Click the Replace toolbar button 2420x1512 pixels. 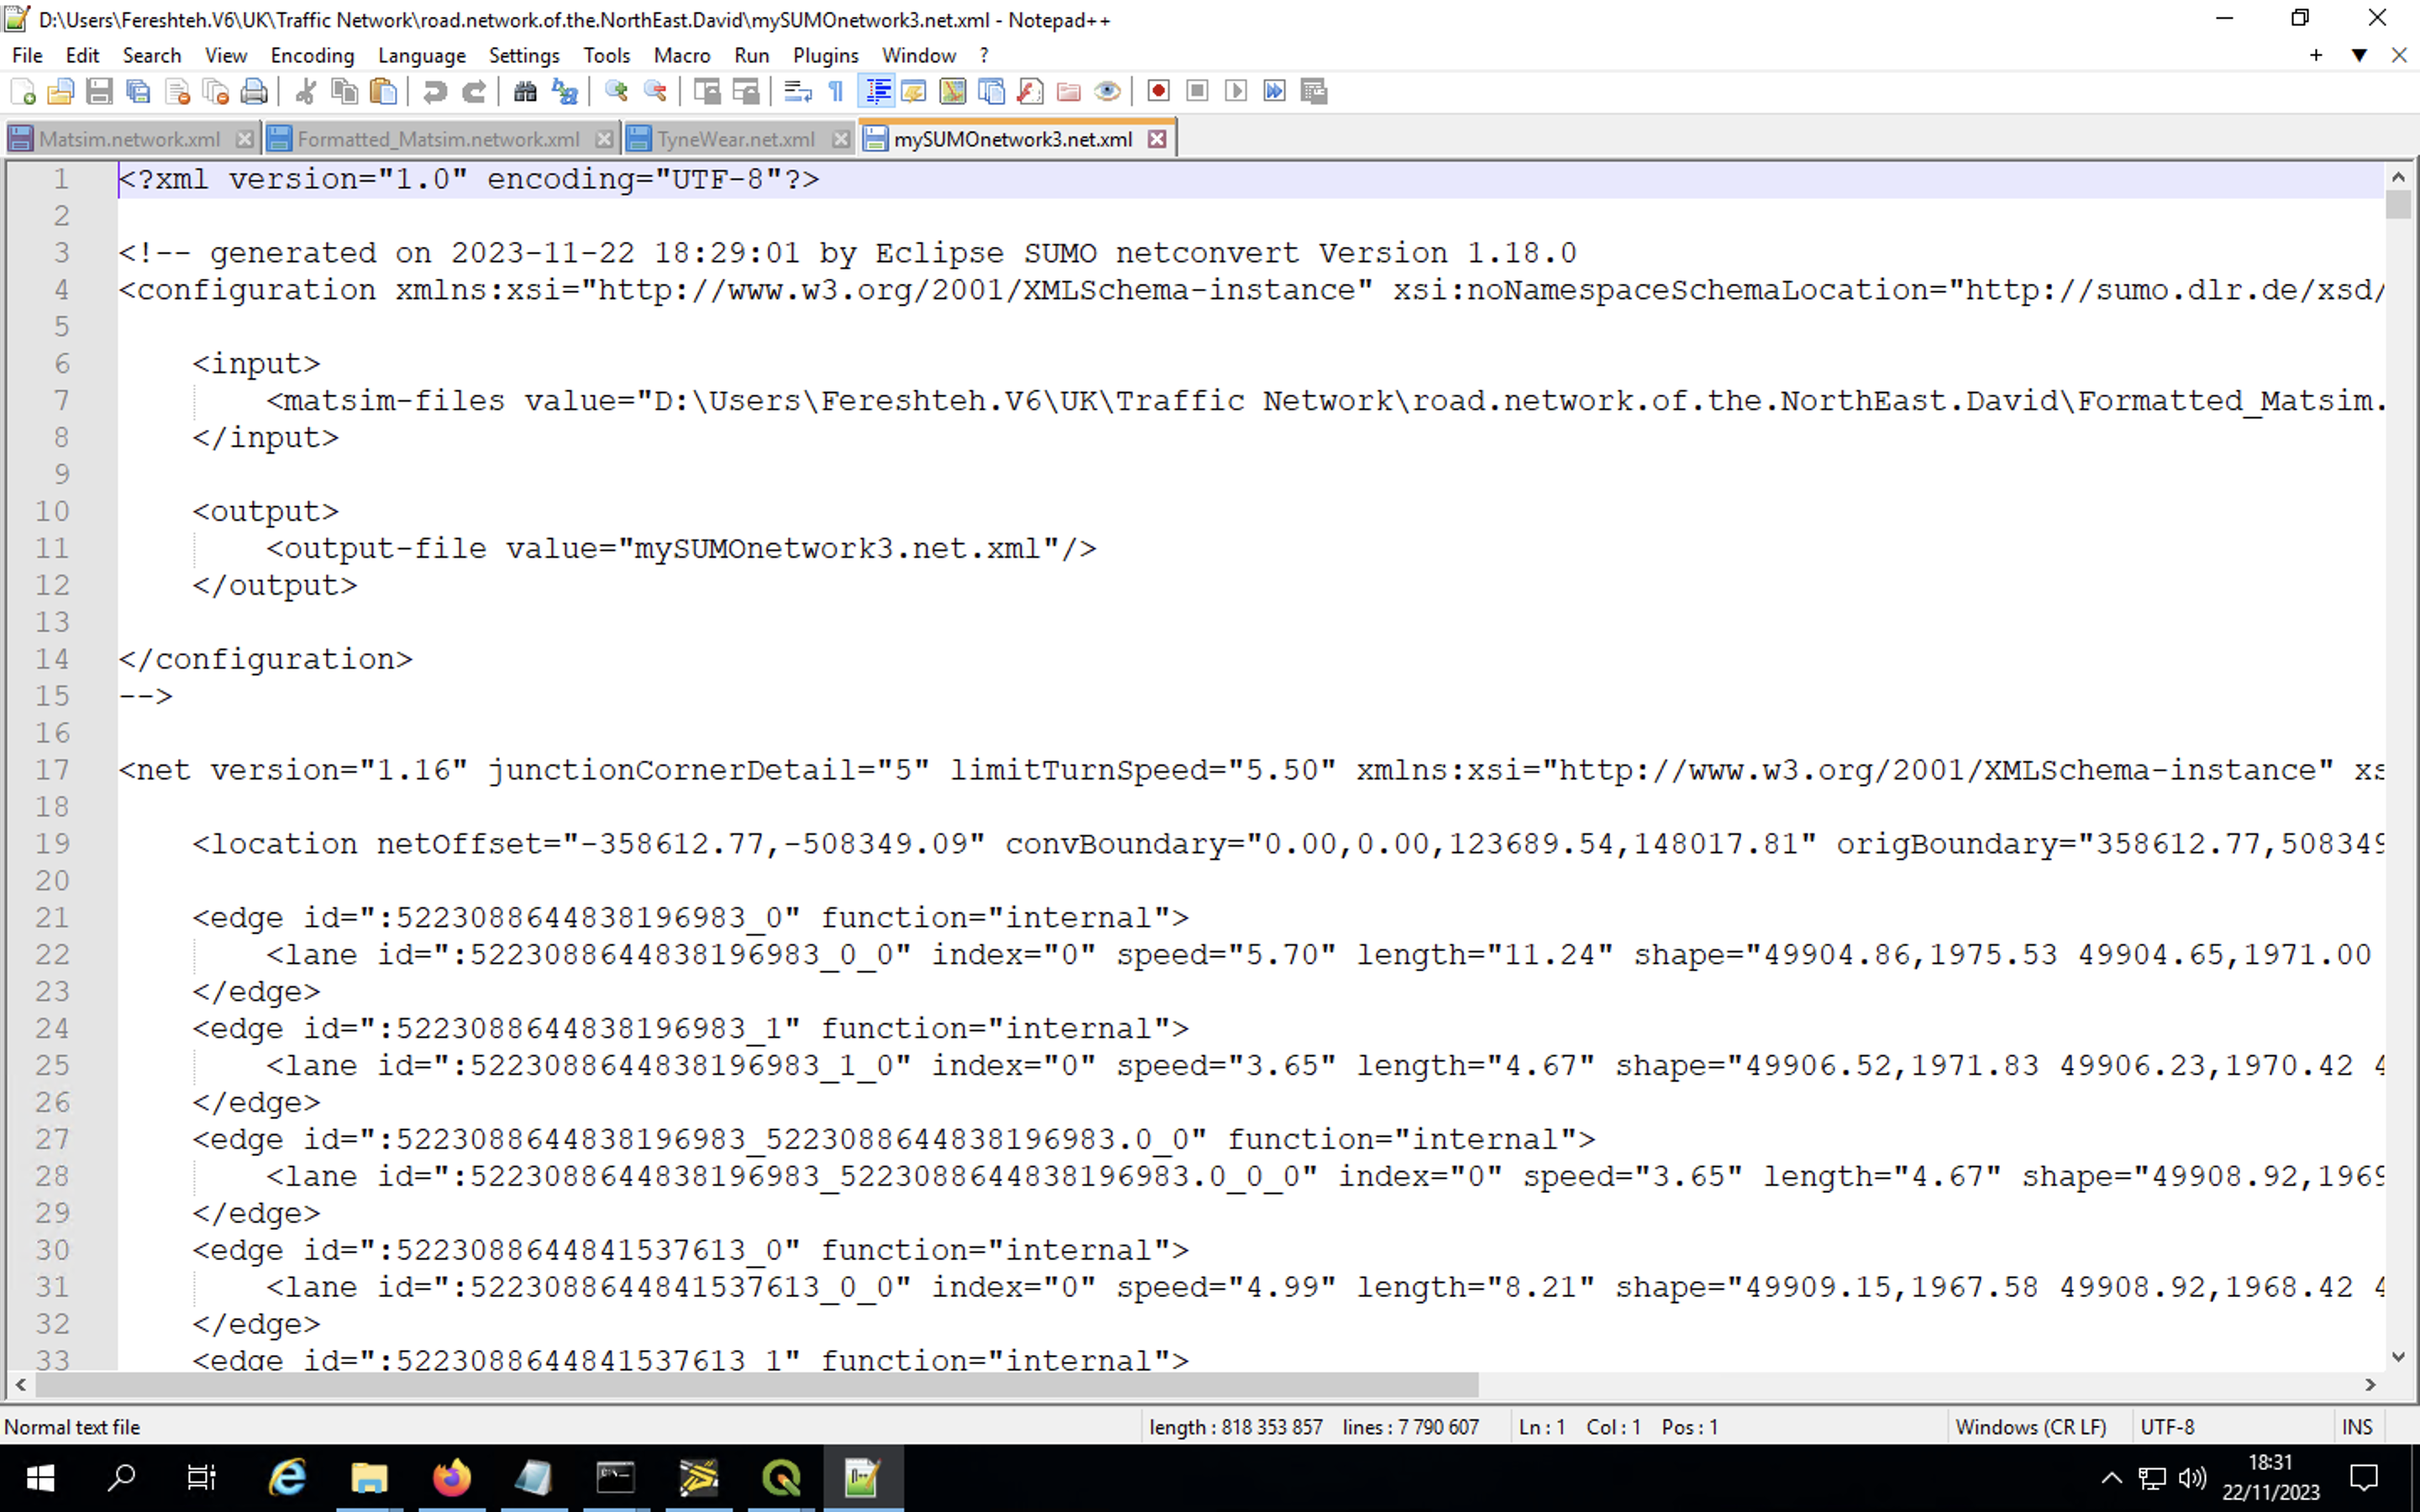click(564, 91)
